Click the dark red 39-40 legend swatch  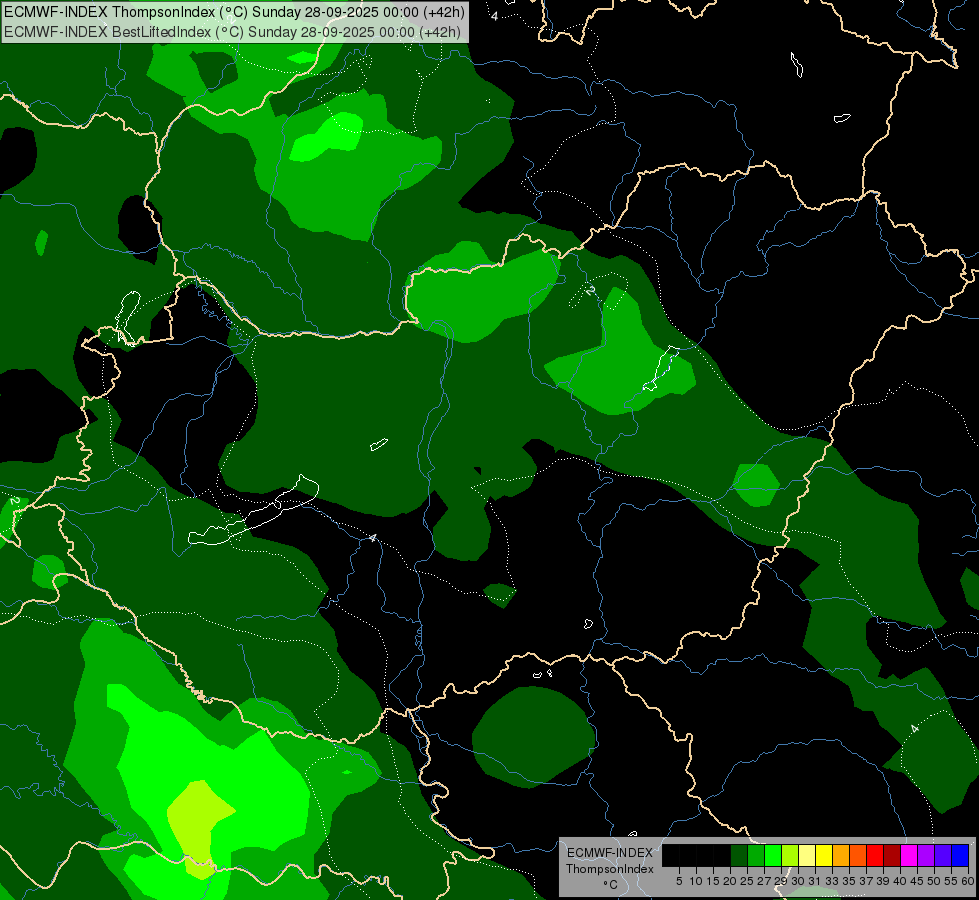coord(891,855)
